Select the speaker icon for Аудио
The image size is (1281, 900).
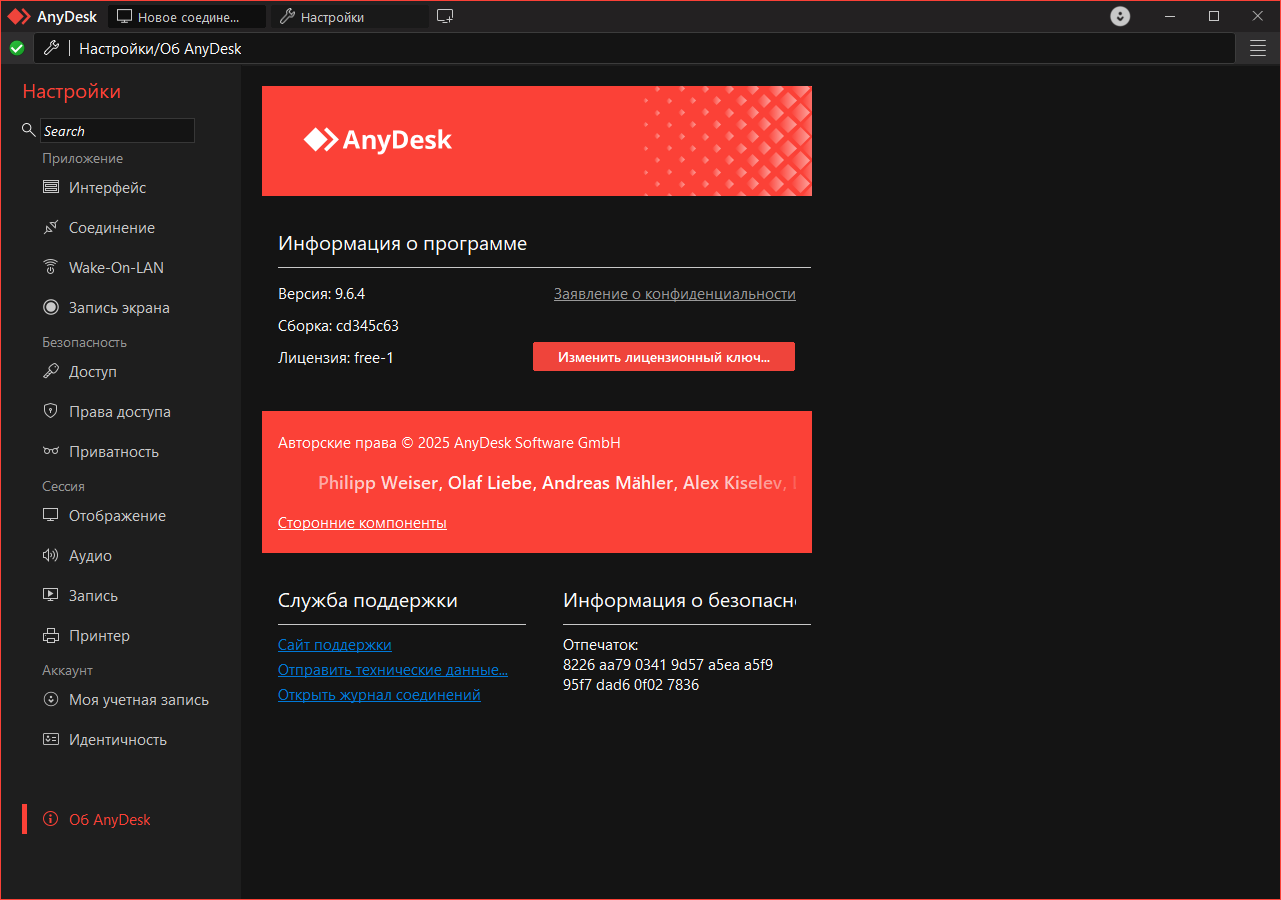51,555
